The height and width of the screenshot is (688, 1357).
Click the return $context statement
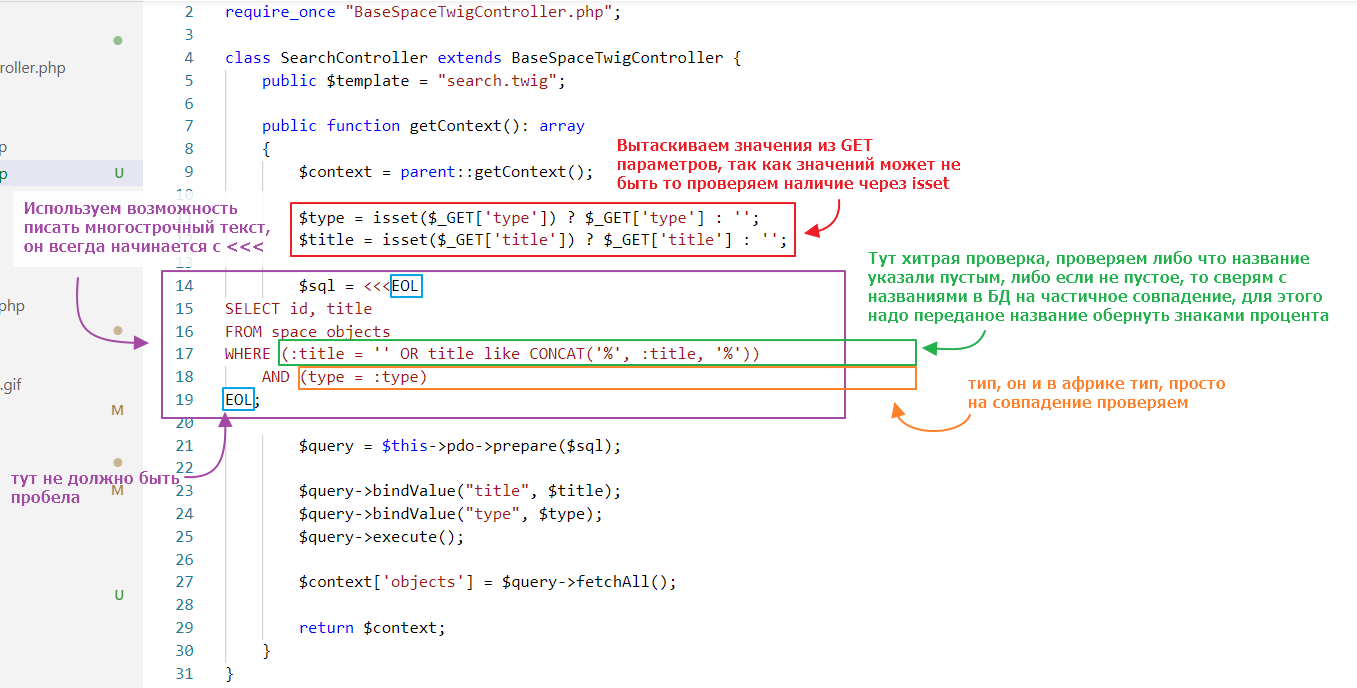pyautogui.click(x=371, y=628)
